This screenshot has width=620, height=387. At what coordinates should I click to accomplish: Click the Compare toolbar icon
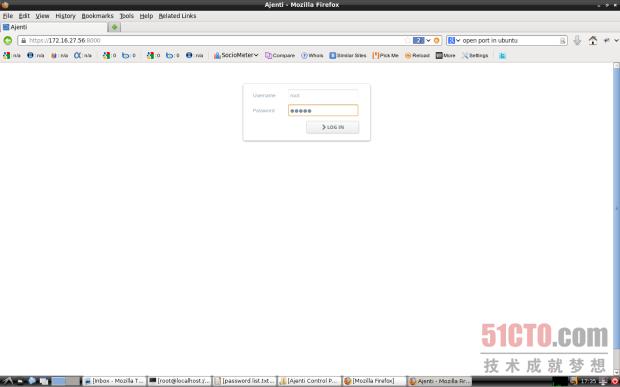(x=280, y=56)
